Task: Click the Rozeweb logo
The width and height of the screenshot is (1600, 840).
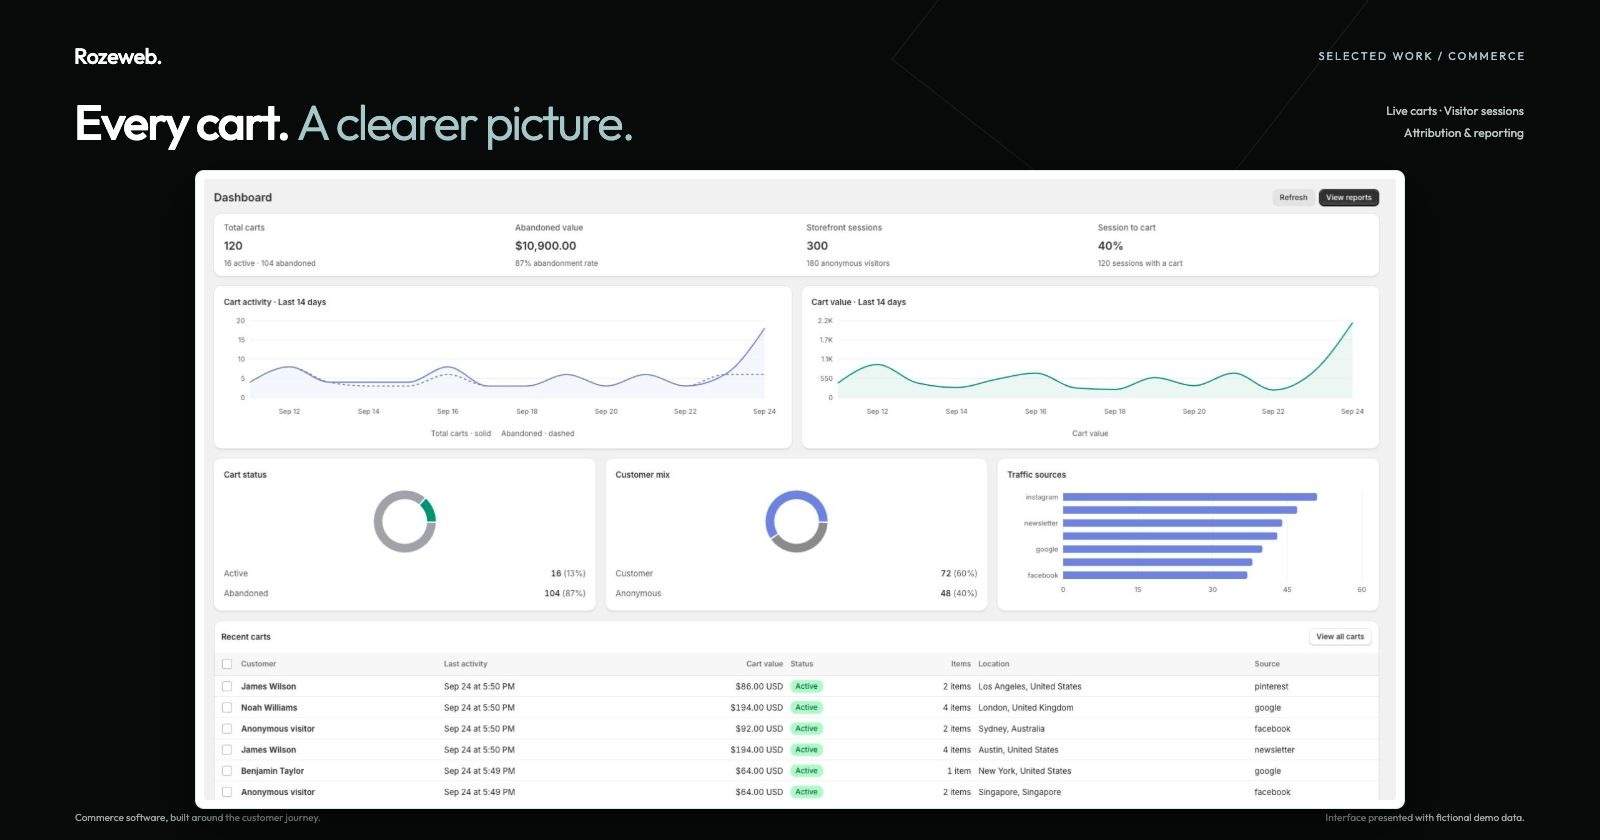Action: coord(118,57)
